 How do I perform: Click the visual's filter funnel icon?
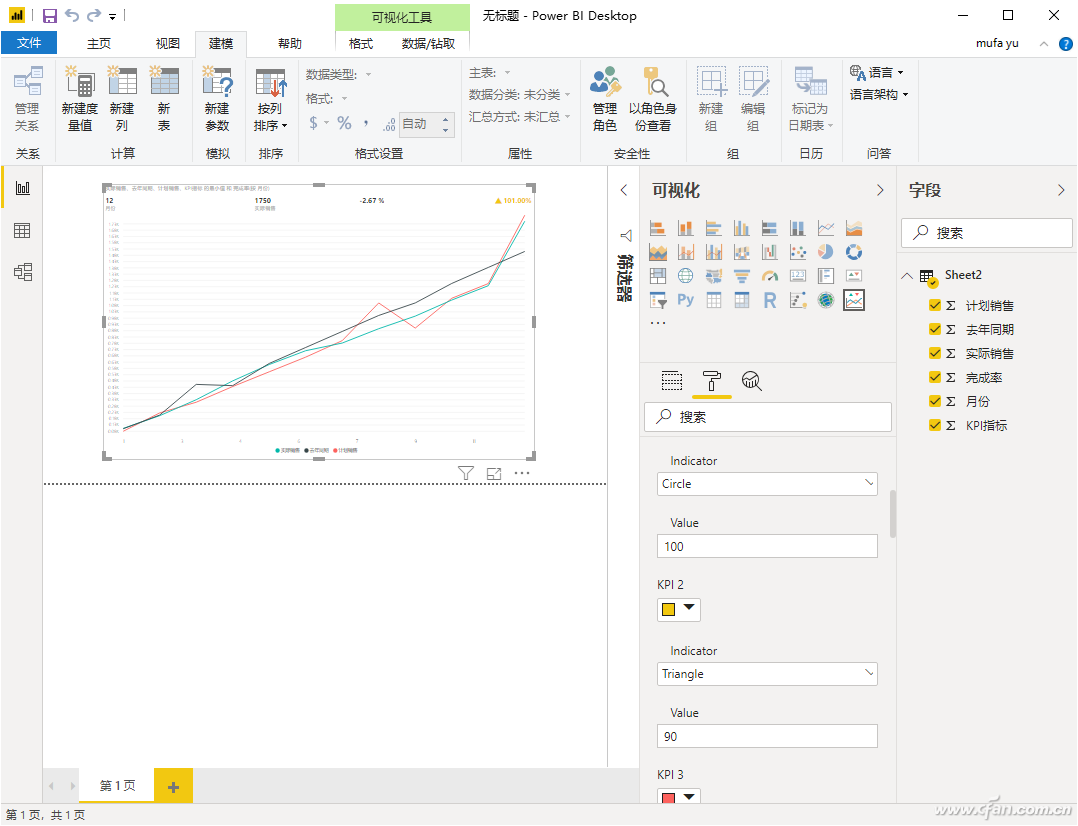[465, 474]
